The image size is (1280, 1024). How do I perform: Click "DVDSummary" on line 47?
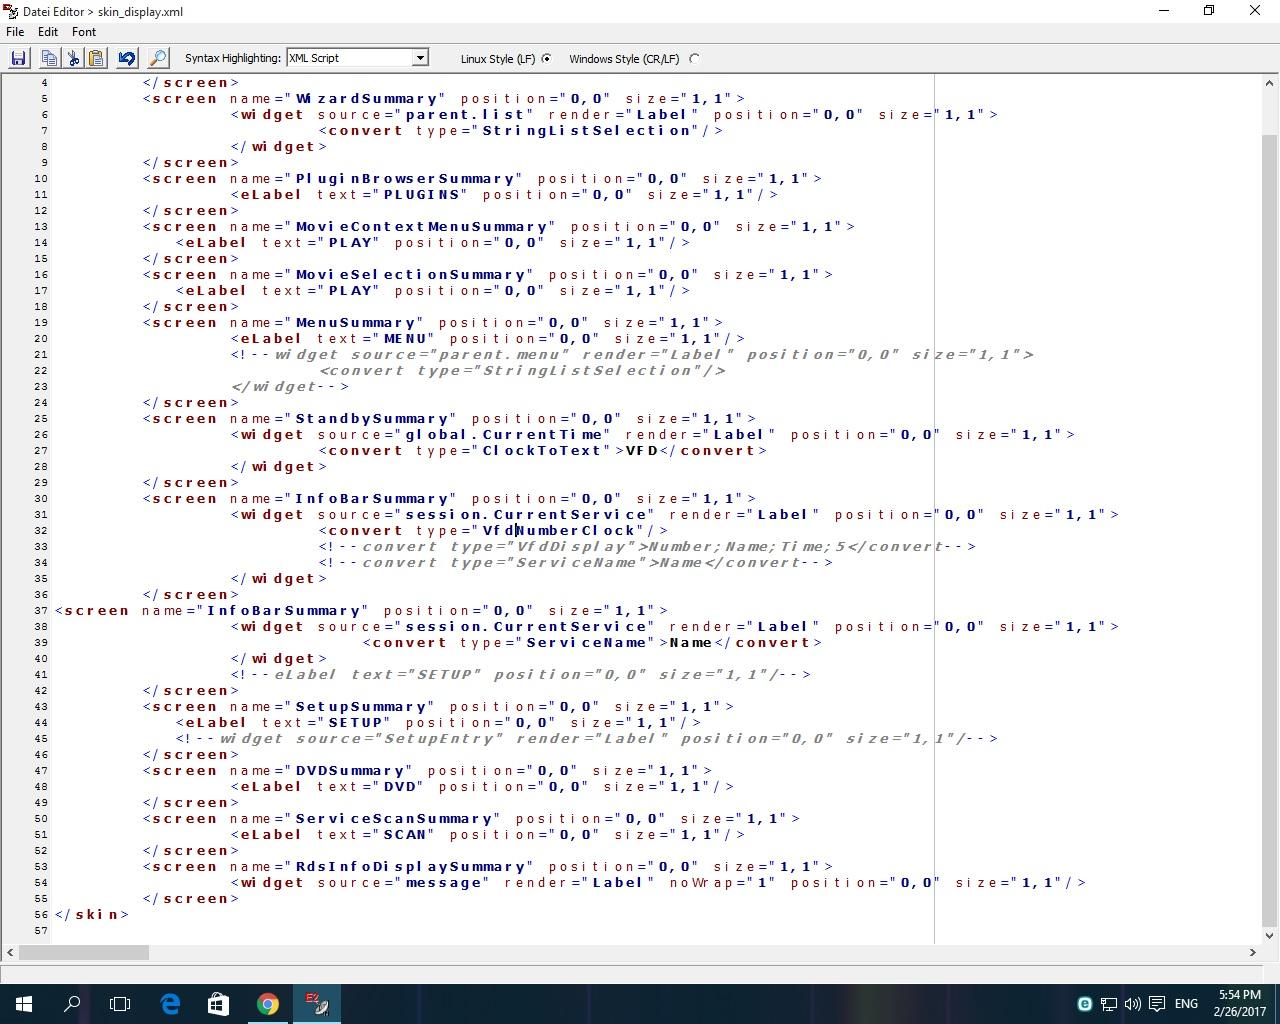(x=351, y=770)
